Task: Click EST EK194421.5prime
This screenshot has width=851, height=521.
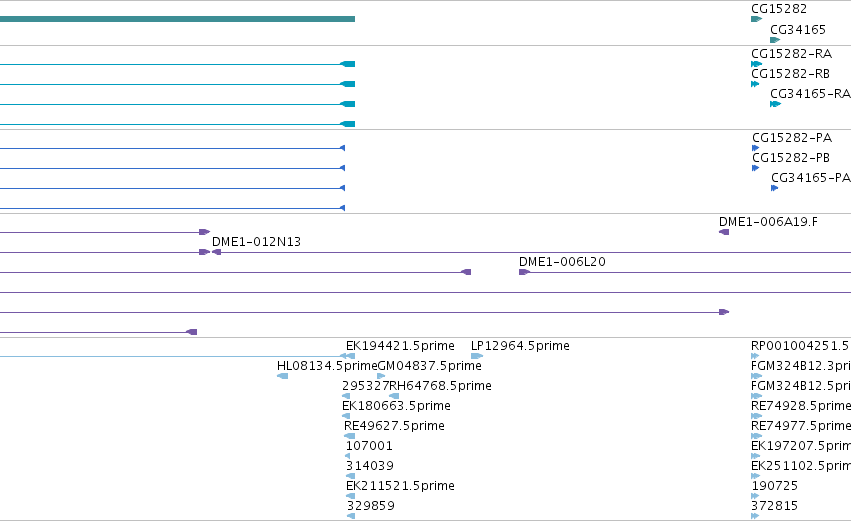Action: [400, 346]
